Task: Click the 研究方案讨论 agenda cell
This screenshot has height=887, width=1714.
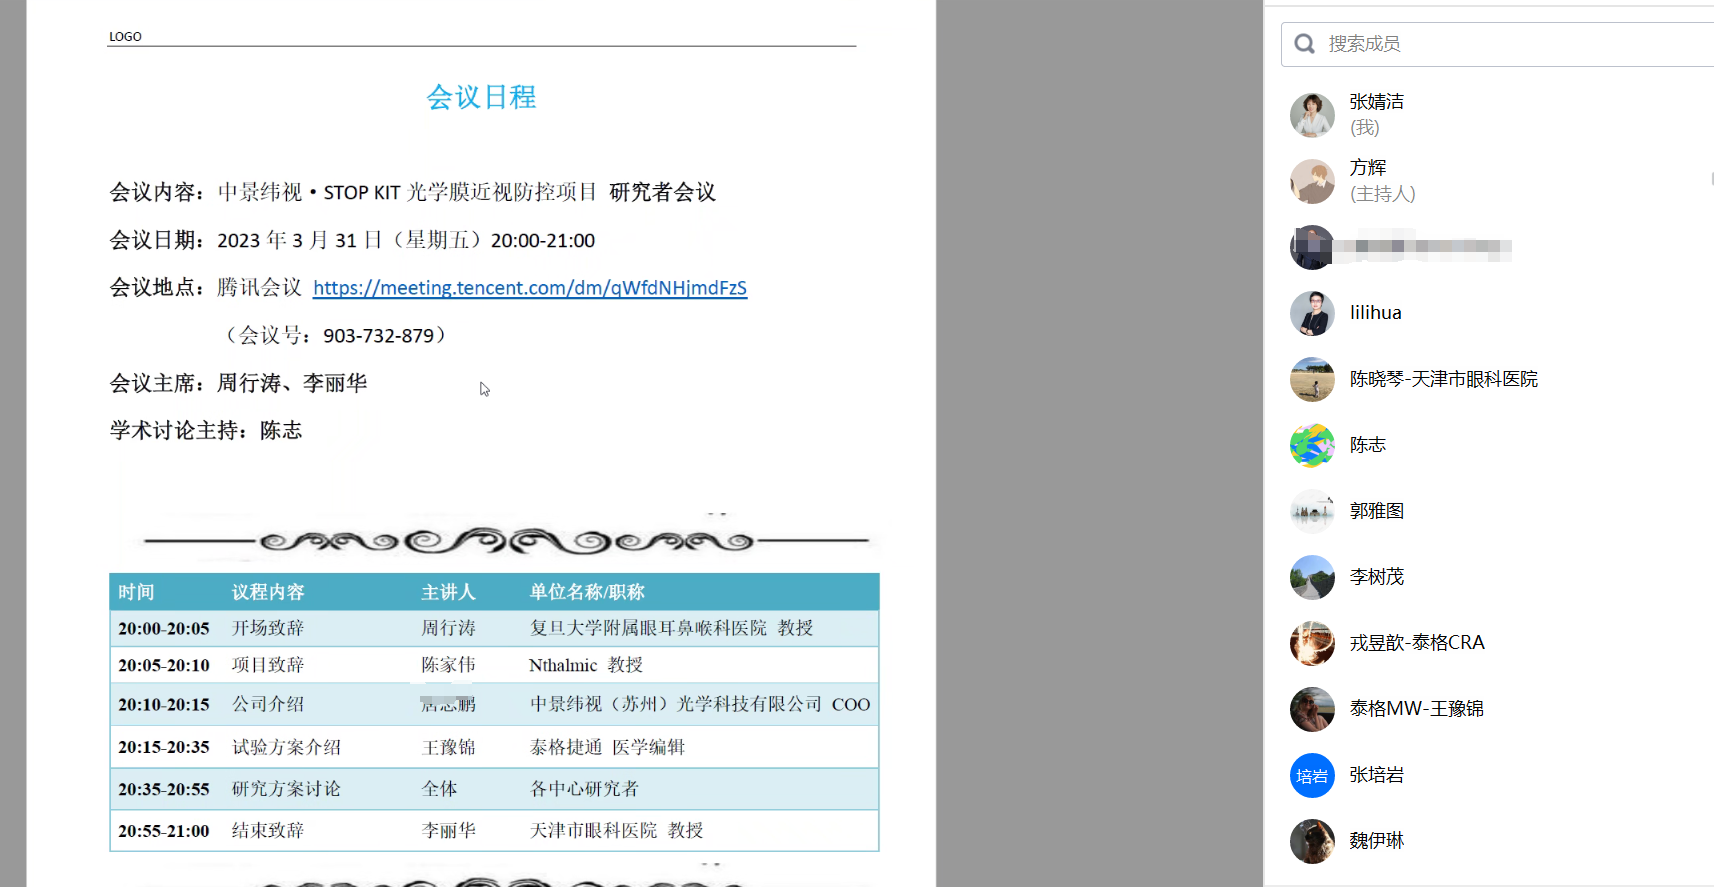Action: [287, 789]
